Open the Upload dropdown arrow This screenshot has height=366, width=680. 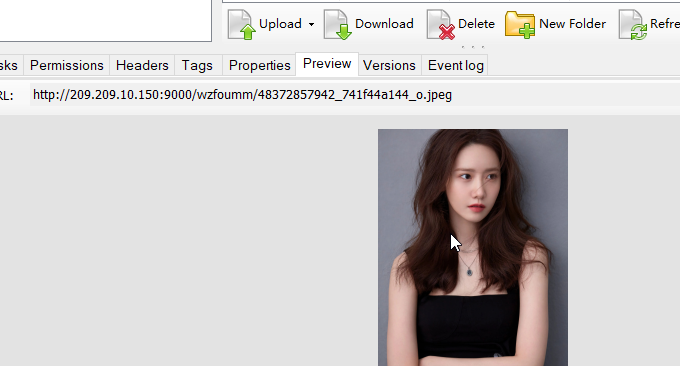click(x=311, y=24)
